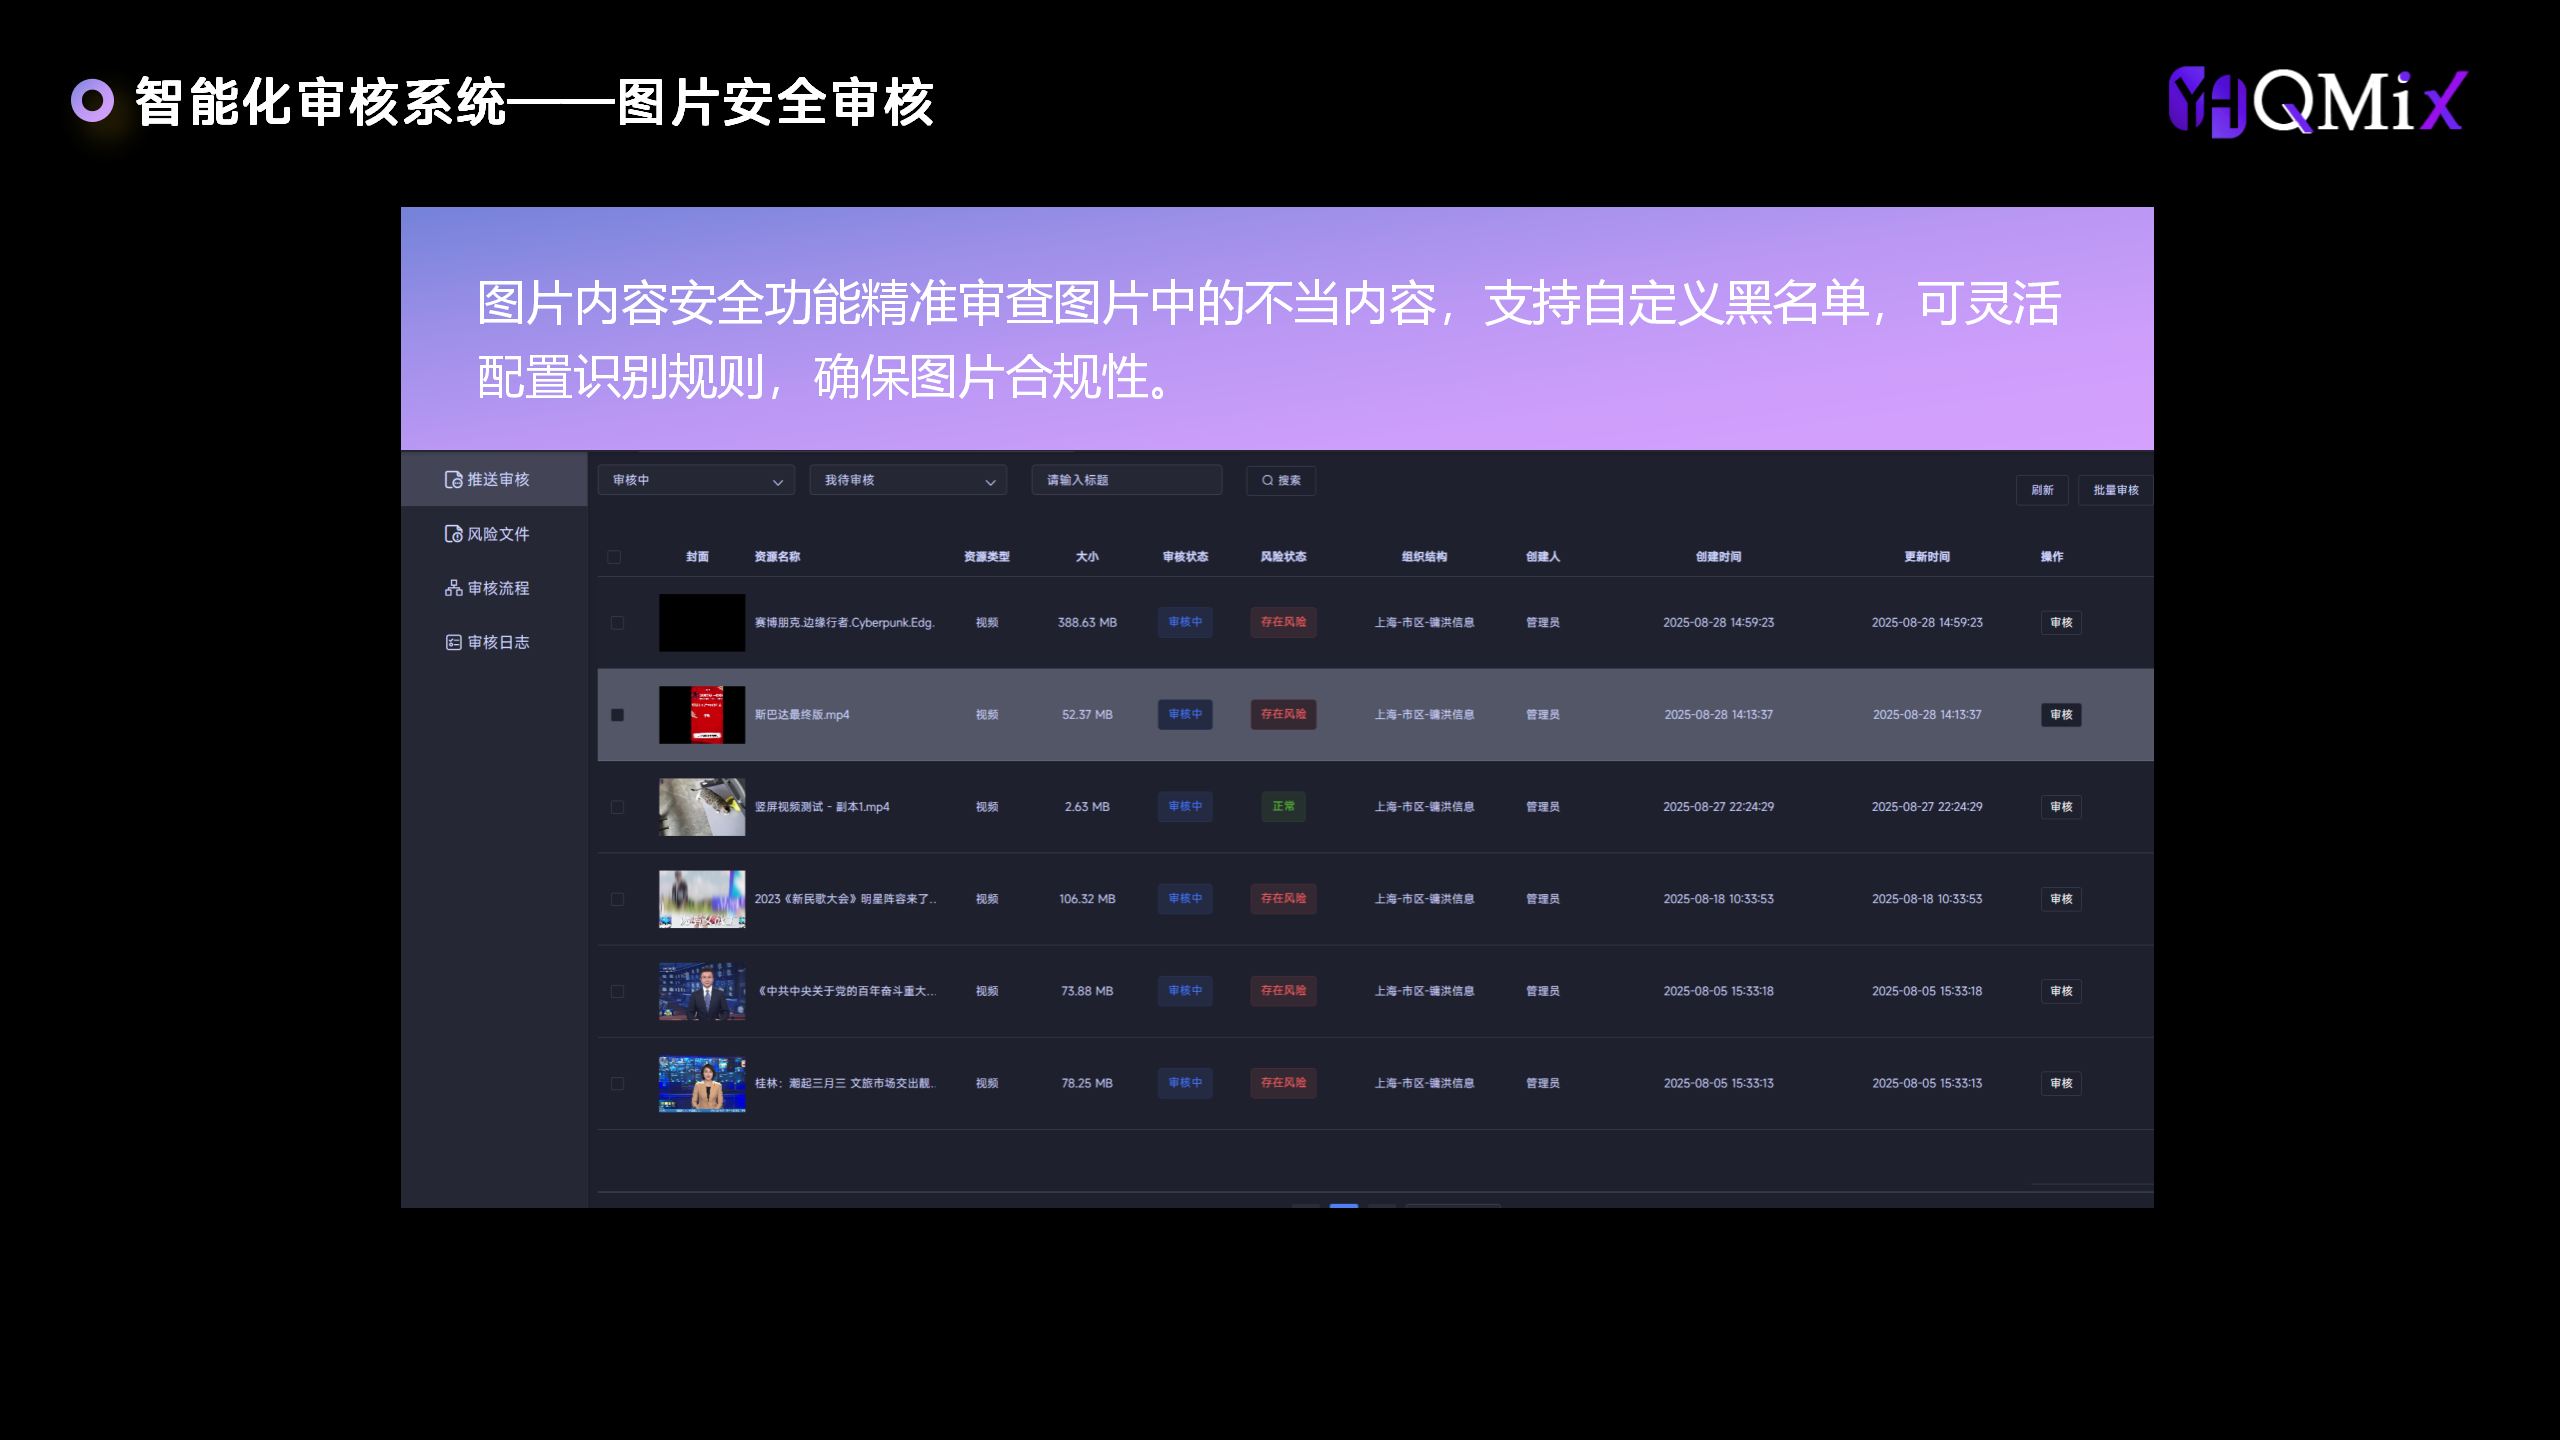Click the 请输入标题 search field
The width and height of the screenshot is (2560, 1440).
click(1126, 480)
